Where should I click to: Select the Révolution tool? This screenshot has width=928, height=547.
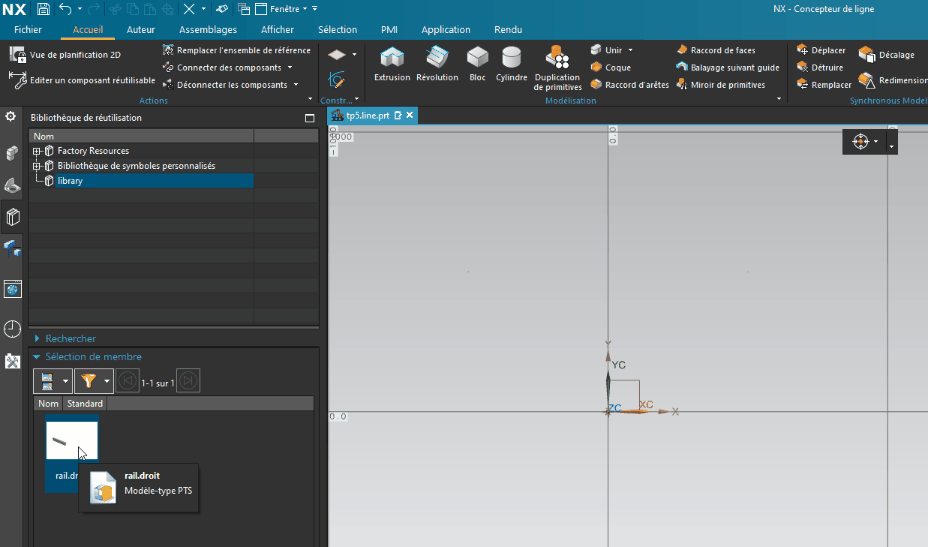(x=437, y=64)
